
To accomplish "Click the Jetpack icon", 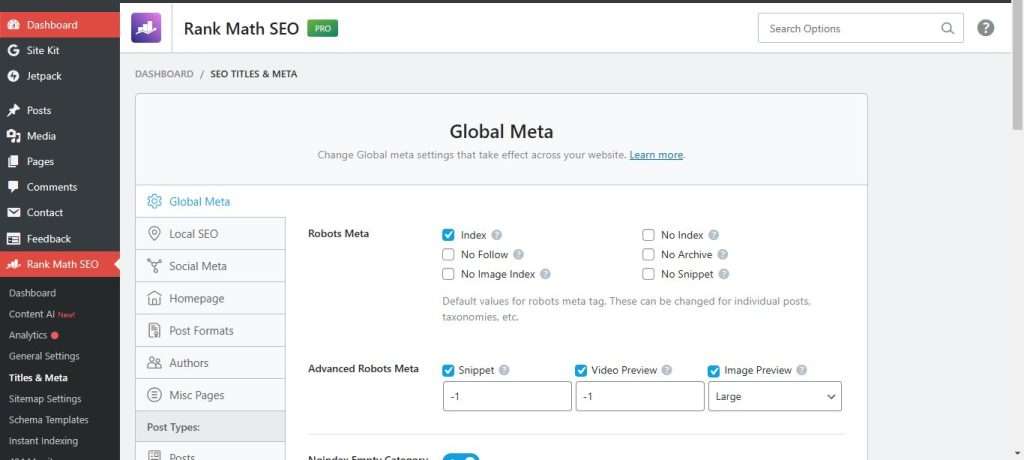I will pos(14,76).
